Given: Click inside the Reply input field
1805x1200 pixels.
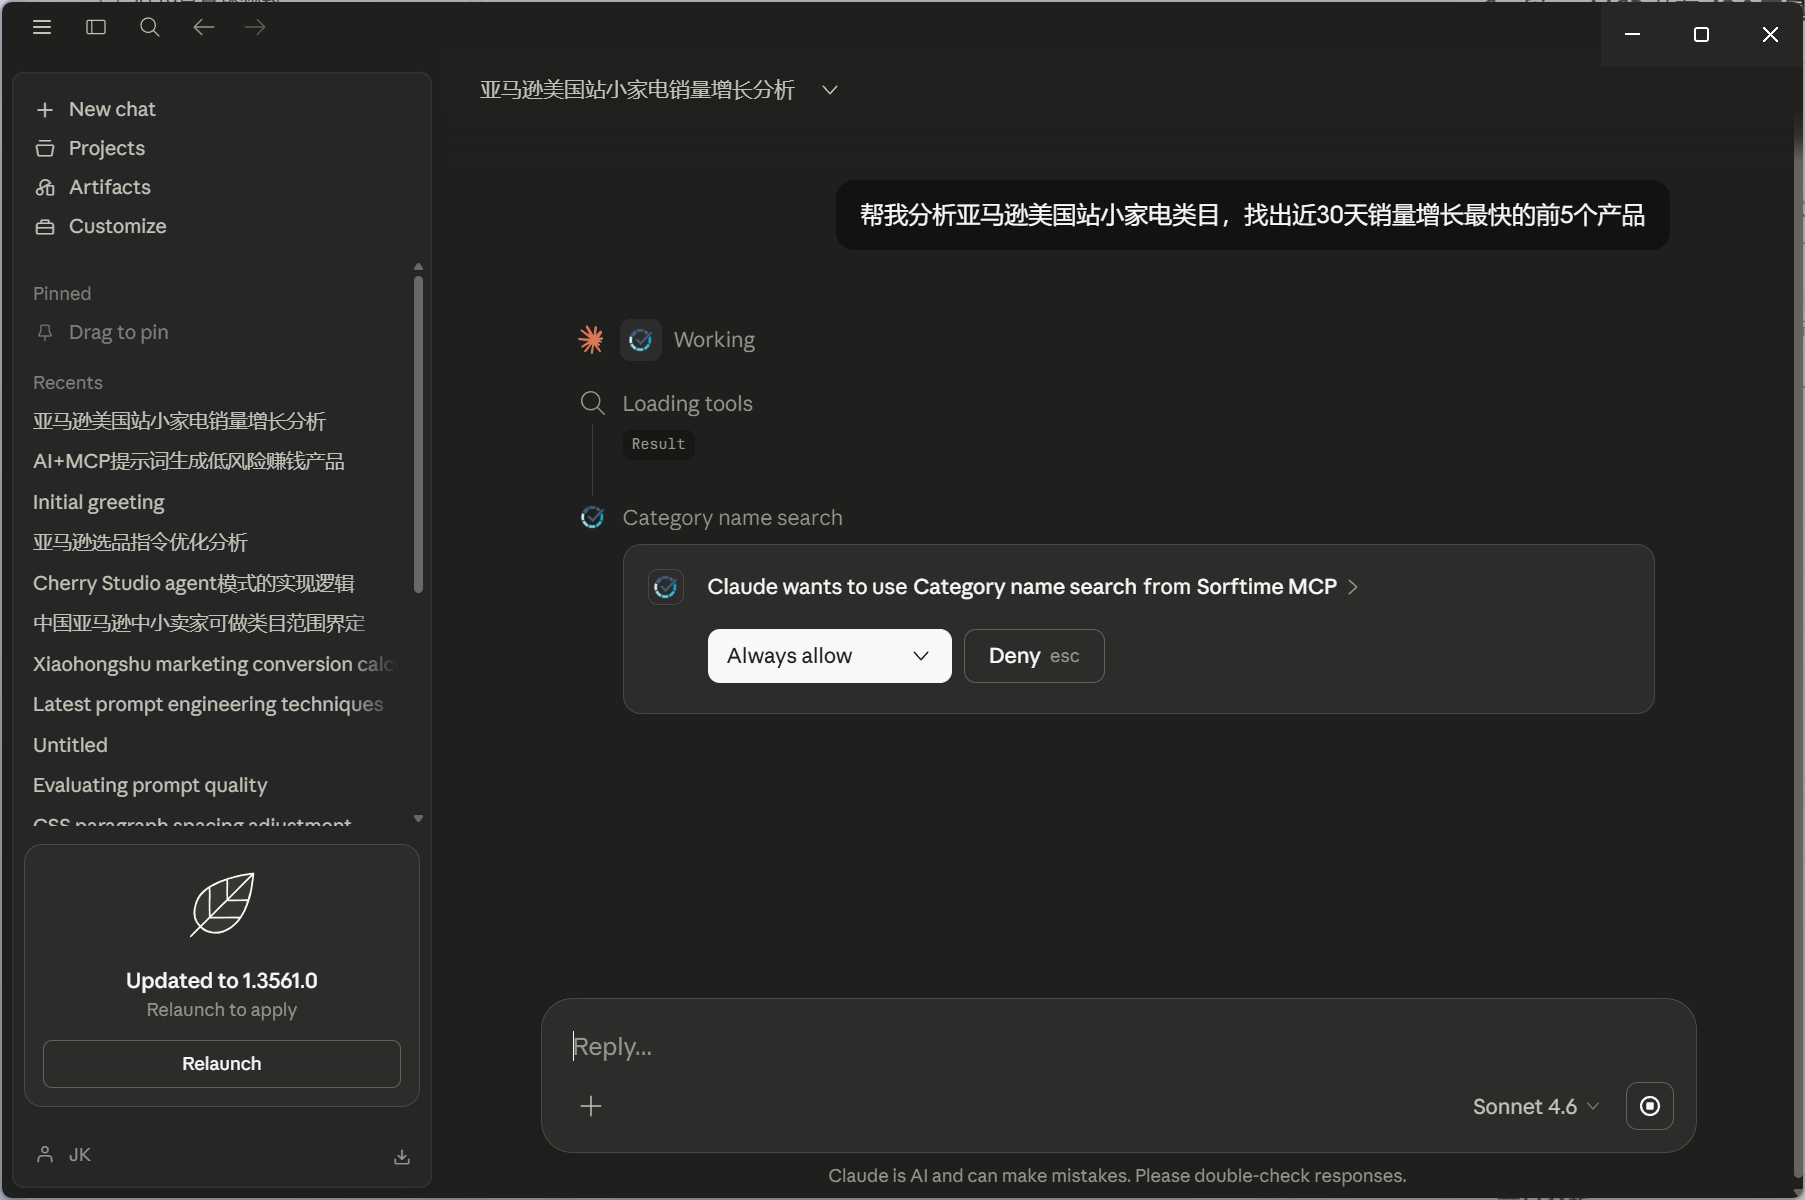Looking at the screenshot, I should [900, 1047].
